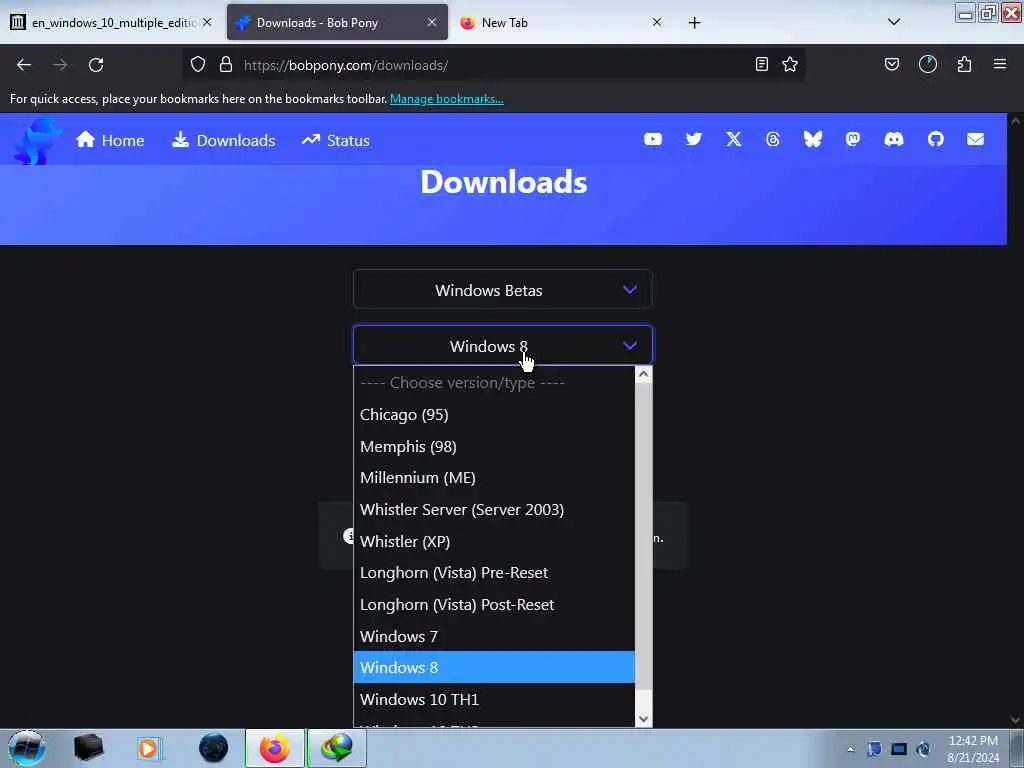Open the Bluesky butterfly icon link
This screenshot has height=768, width=1024.
[x=812, y=139]
